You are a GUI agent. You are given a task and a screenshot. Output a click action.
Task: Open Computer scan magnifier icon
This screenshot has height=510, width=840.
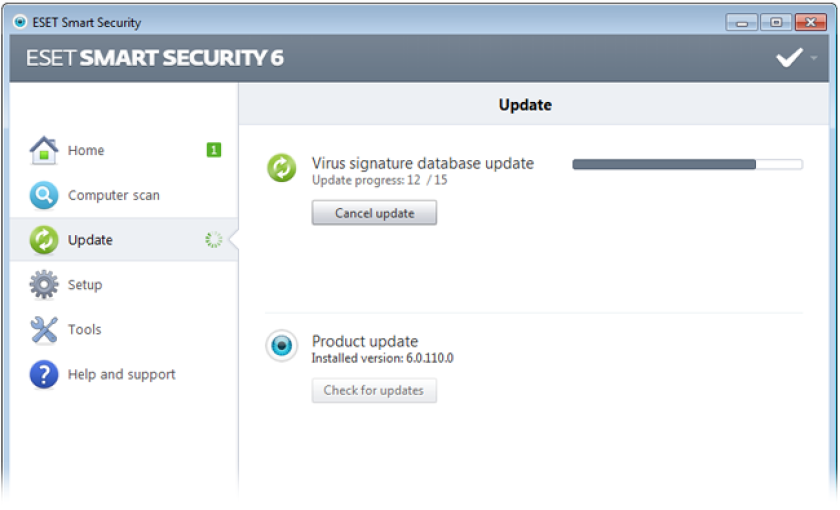(44, 195)
